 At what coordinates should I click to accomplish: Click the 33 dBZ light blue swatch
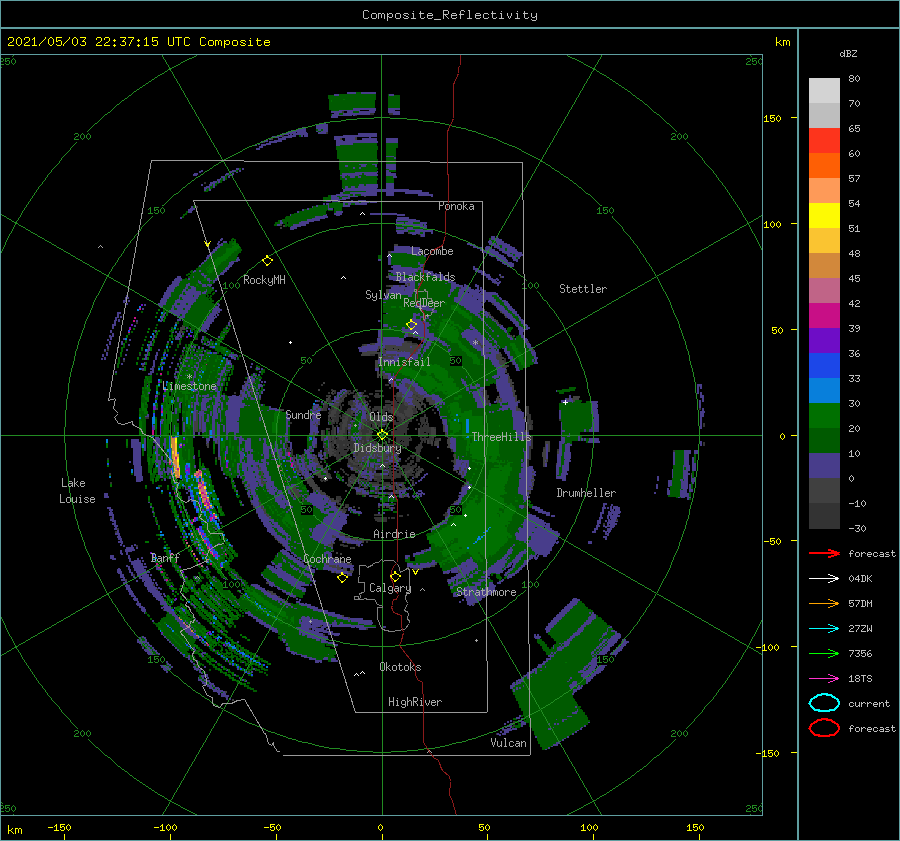point(824,391)
